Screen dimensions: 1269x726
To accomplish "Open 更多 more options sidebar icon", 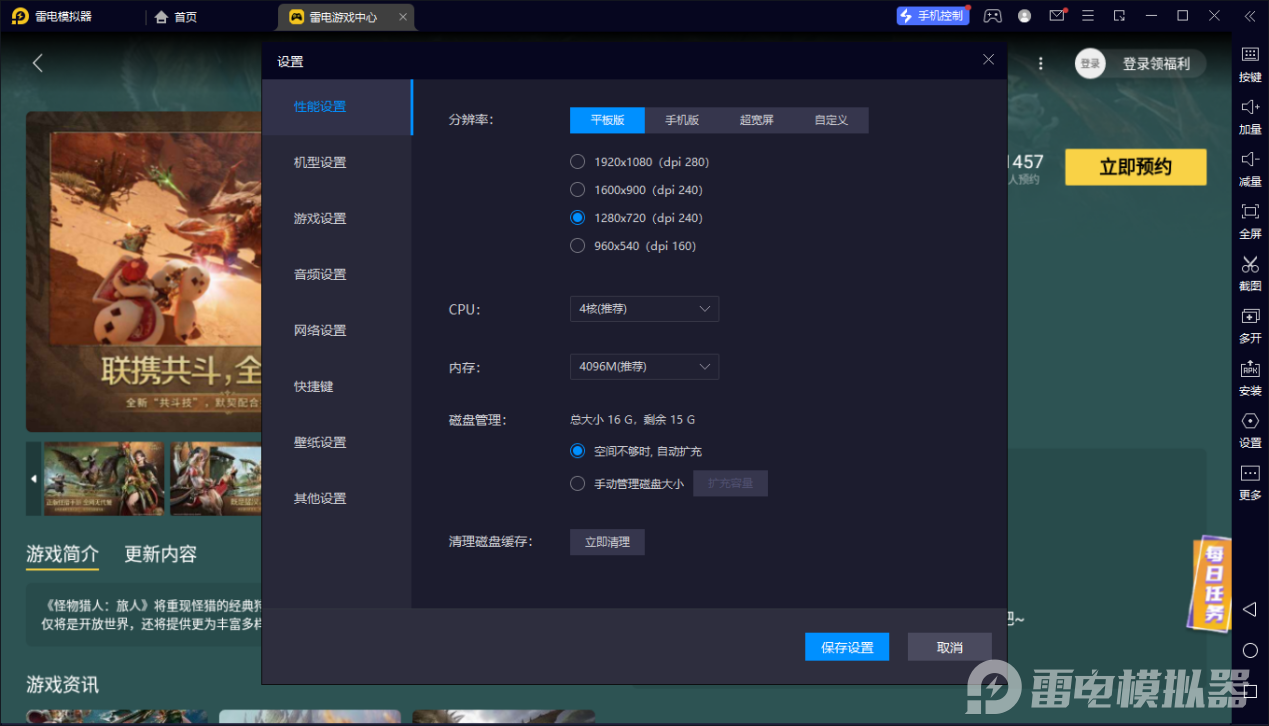I will (x=1250, y=481).
